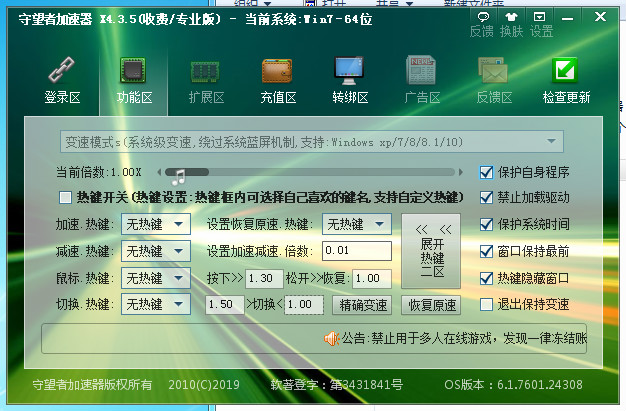
Task: Click the 换肤 shirt icon
Action: point(511,17)
